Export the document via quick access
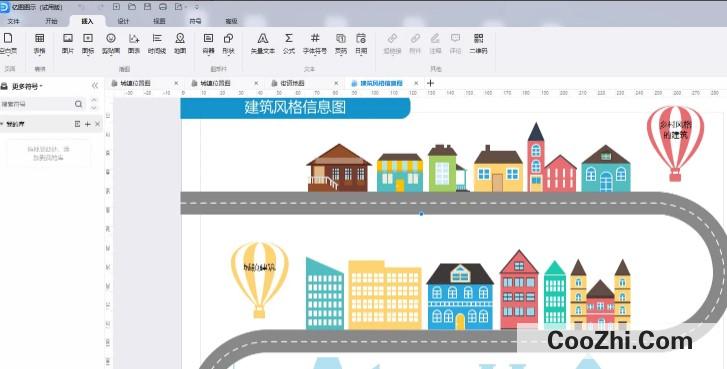 (179, 7)
